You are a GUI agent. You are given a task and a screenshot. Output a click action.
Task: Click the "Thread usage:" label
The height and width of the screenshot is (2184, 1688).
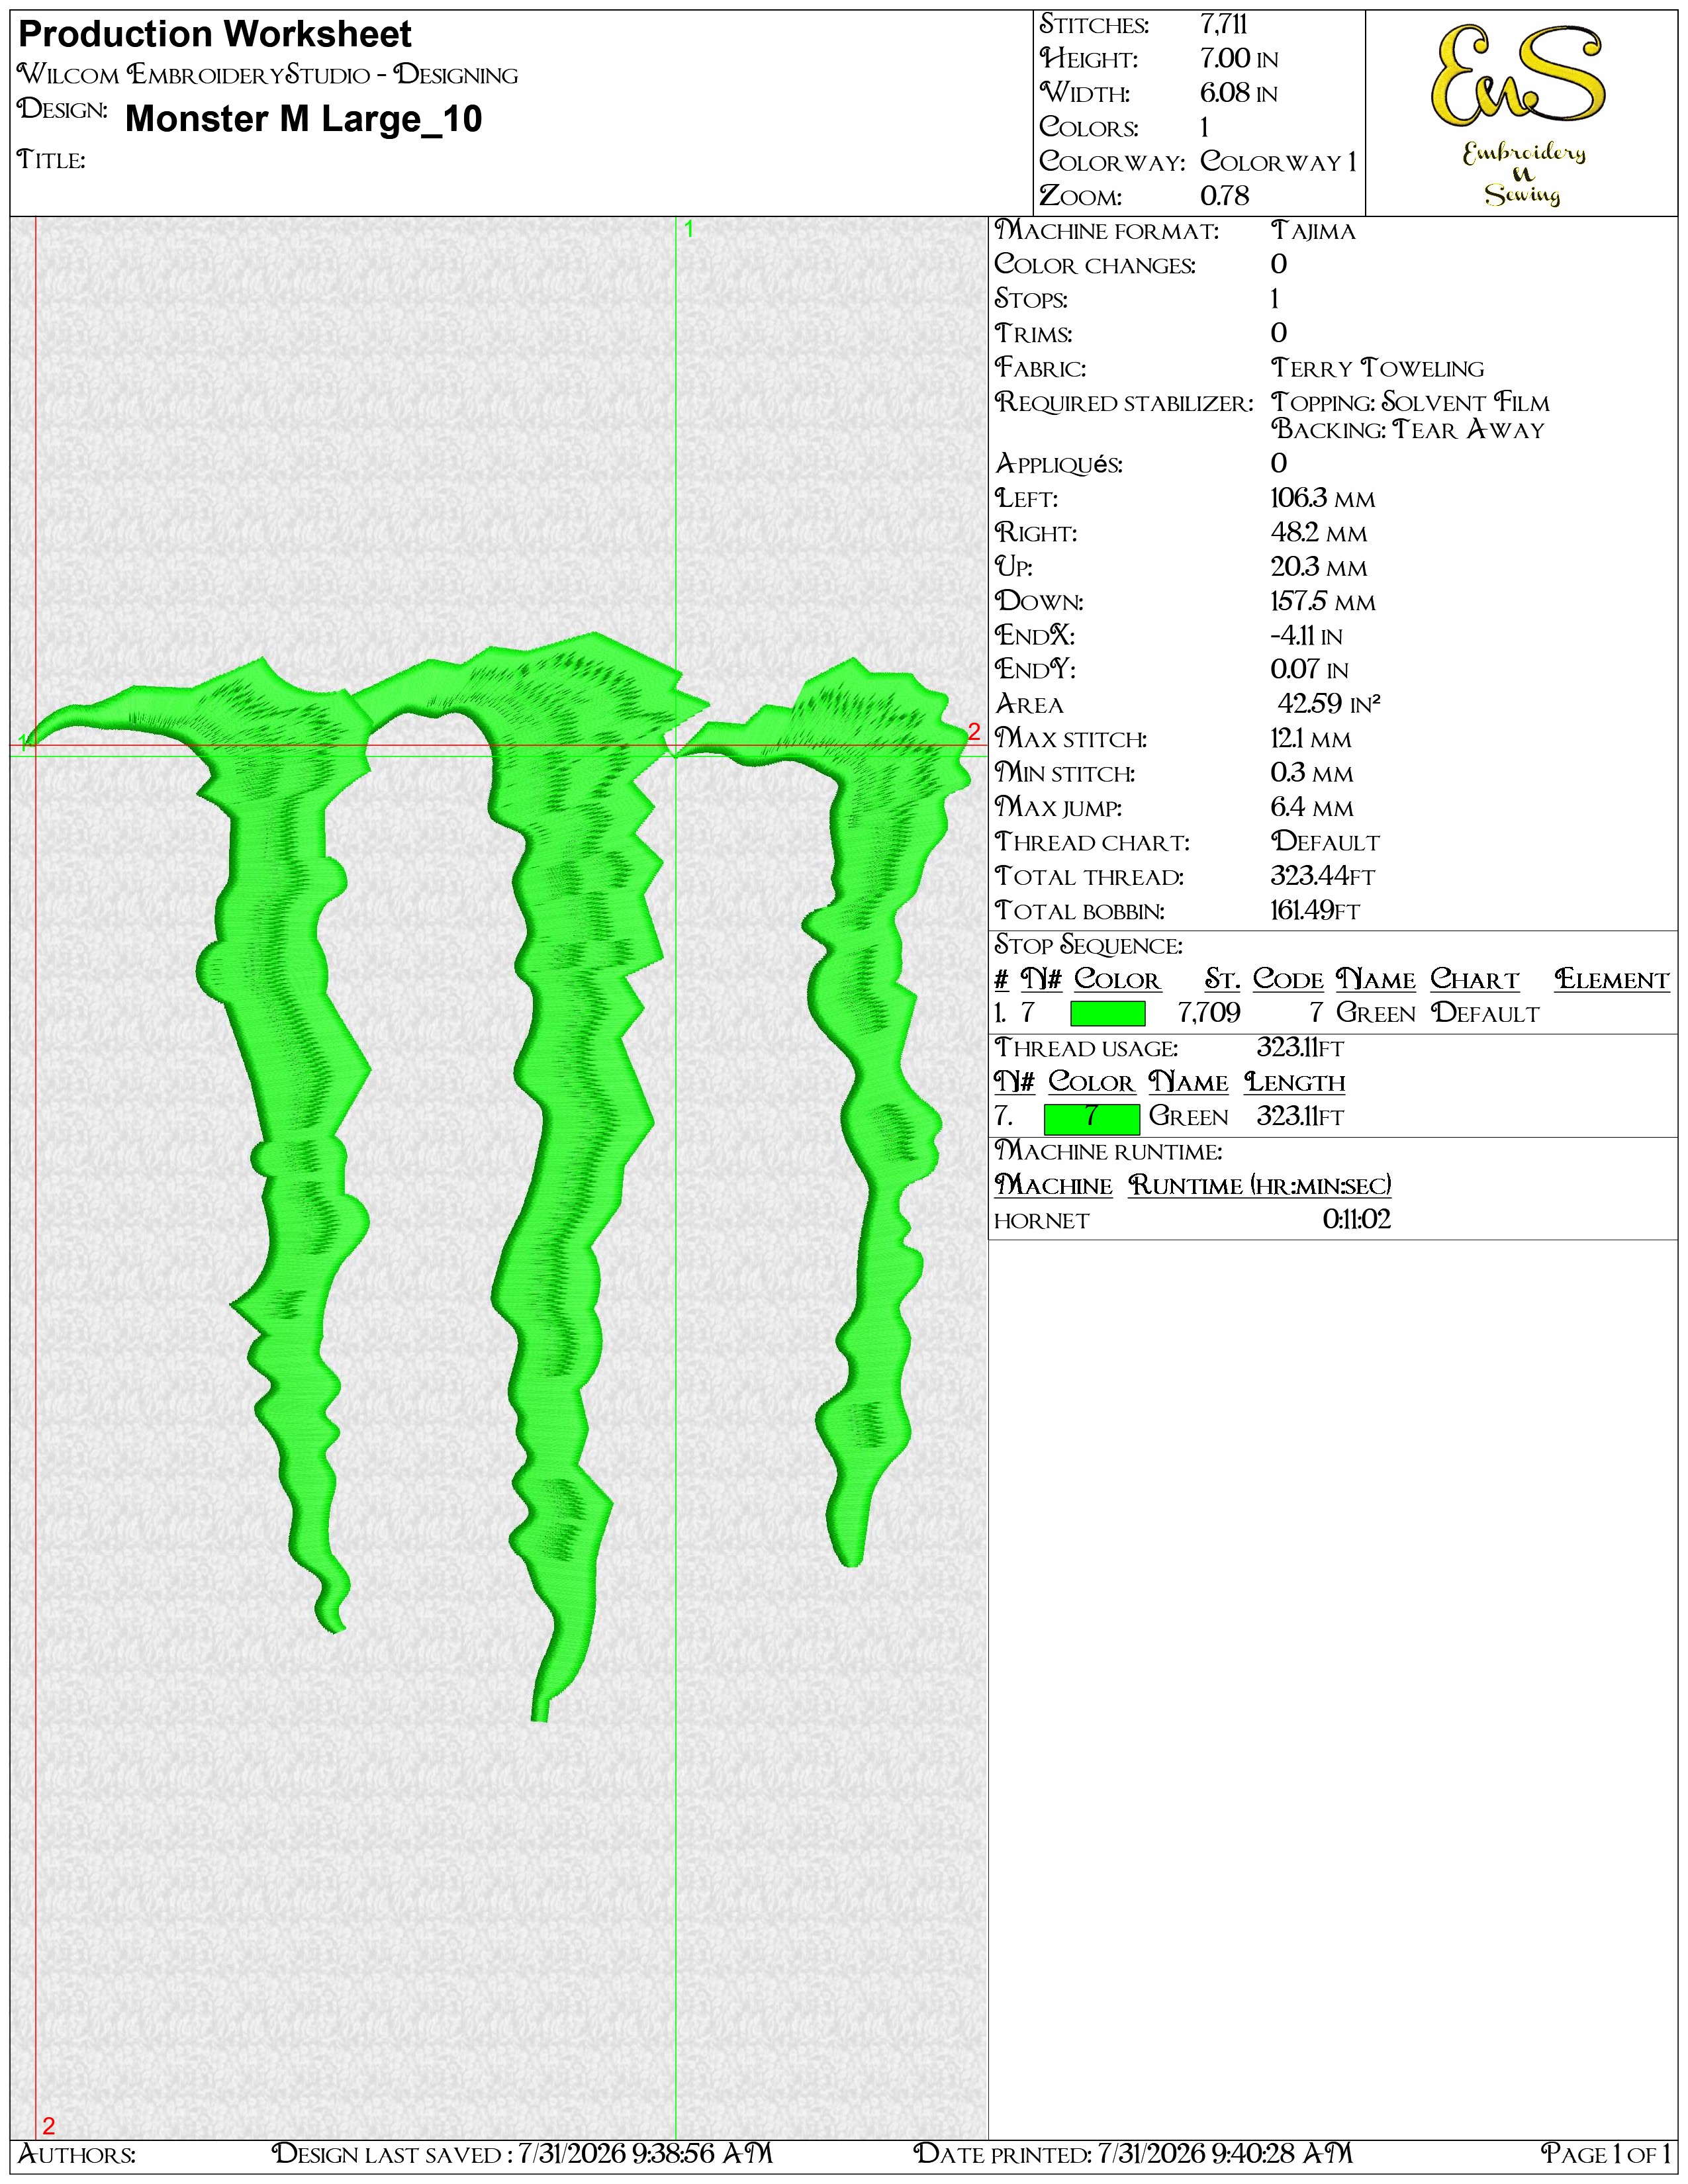click(1086, 1048)
